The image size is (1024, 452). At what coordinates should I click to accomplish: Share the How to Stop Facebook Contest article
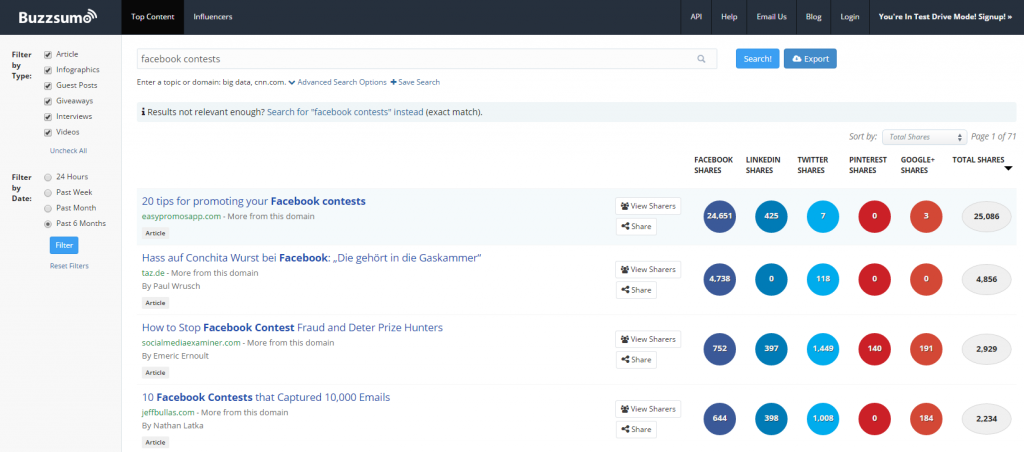(636, 360)
